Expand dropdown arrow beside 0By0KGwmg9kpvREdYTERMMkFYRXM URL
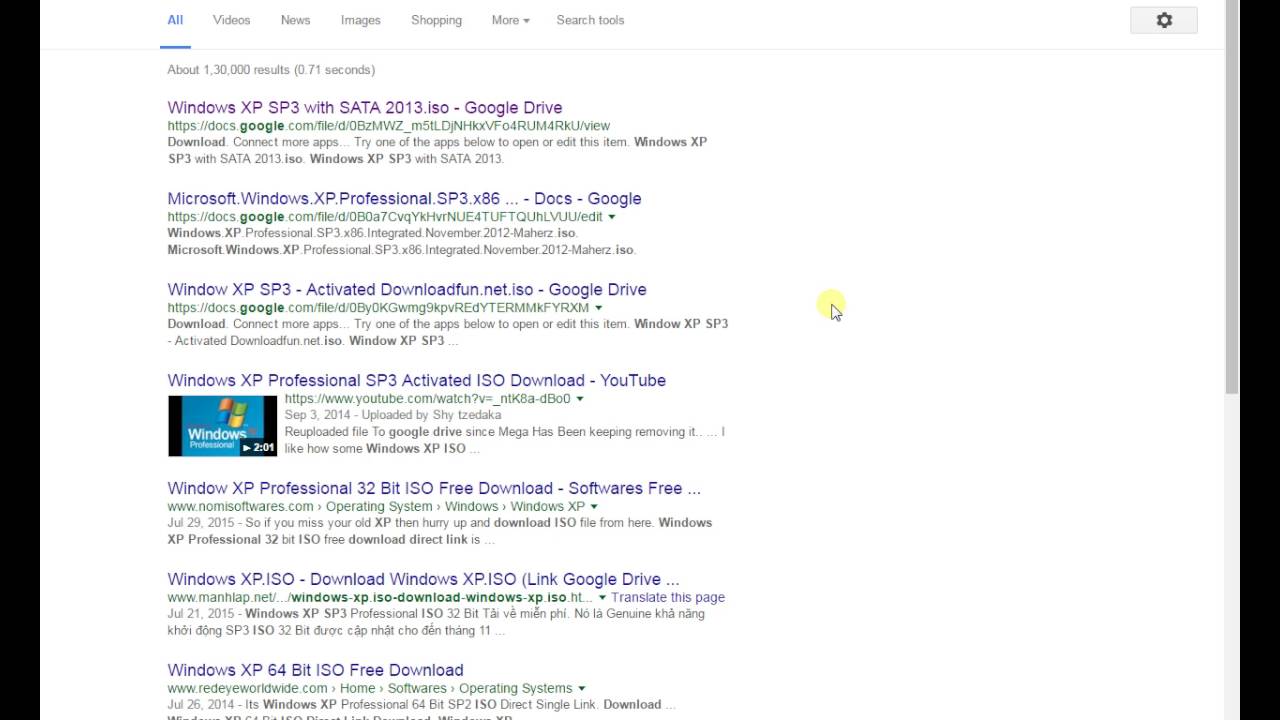This screenshot has width=1280, height=720. tap(598, 308)
